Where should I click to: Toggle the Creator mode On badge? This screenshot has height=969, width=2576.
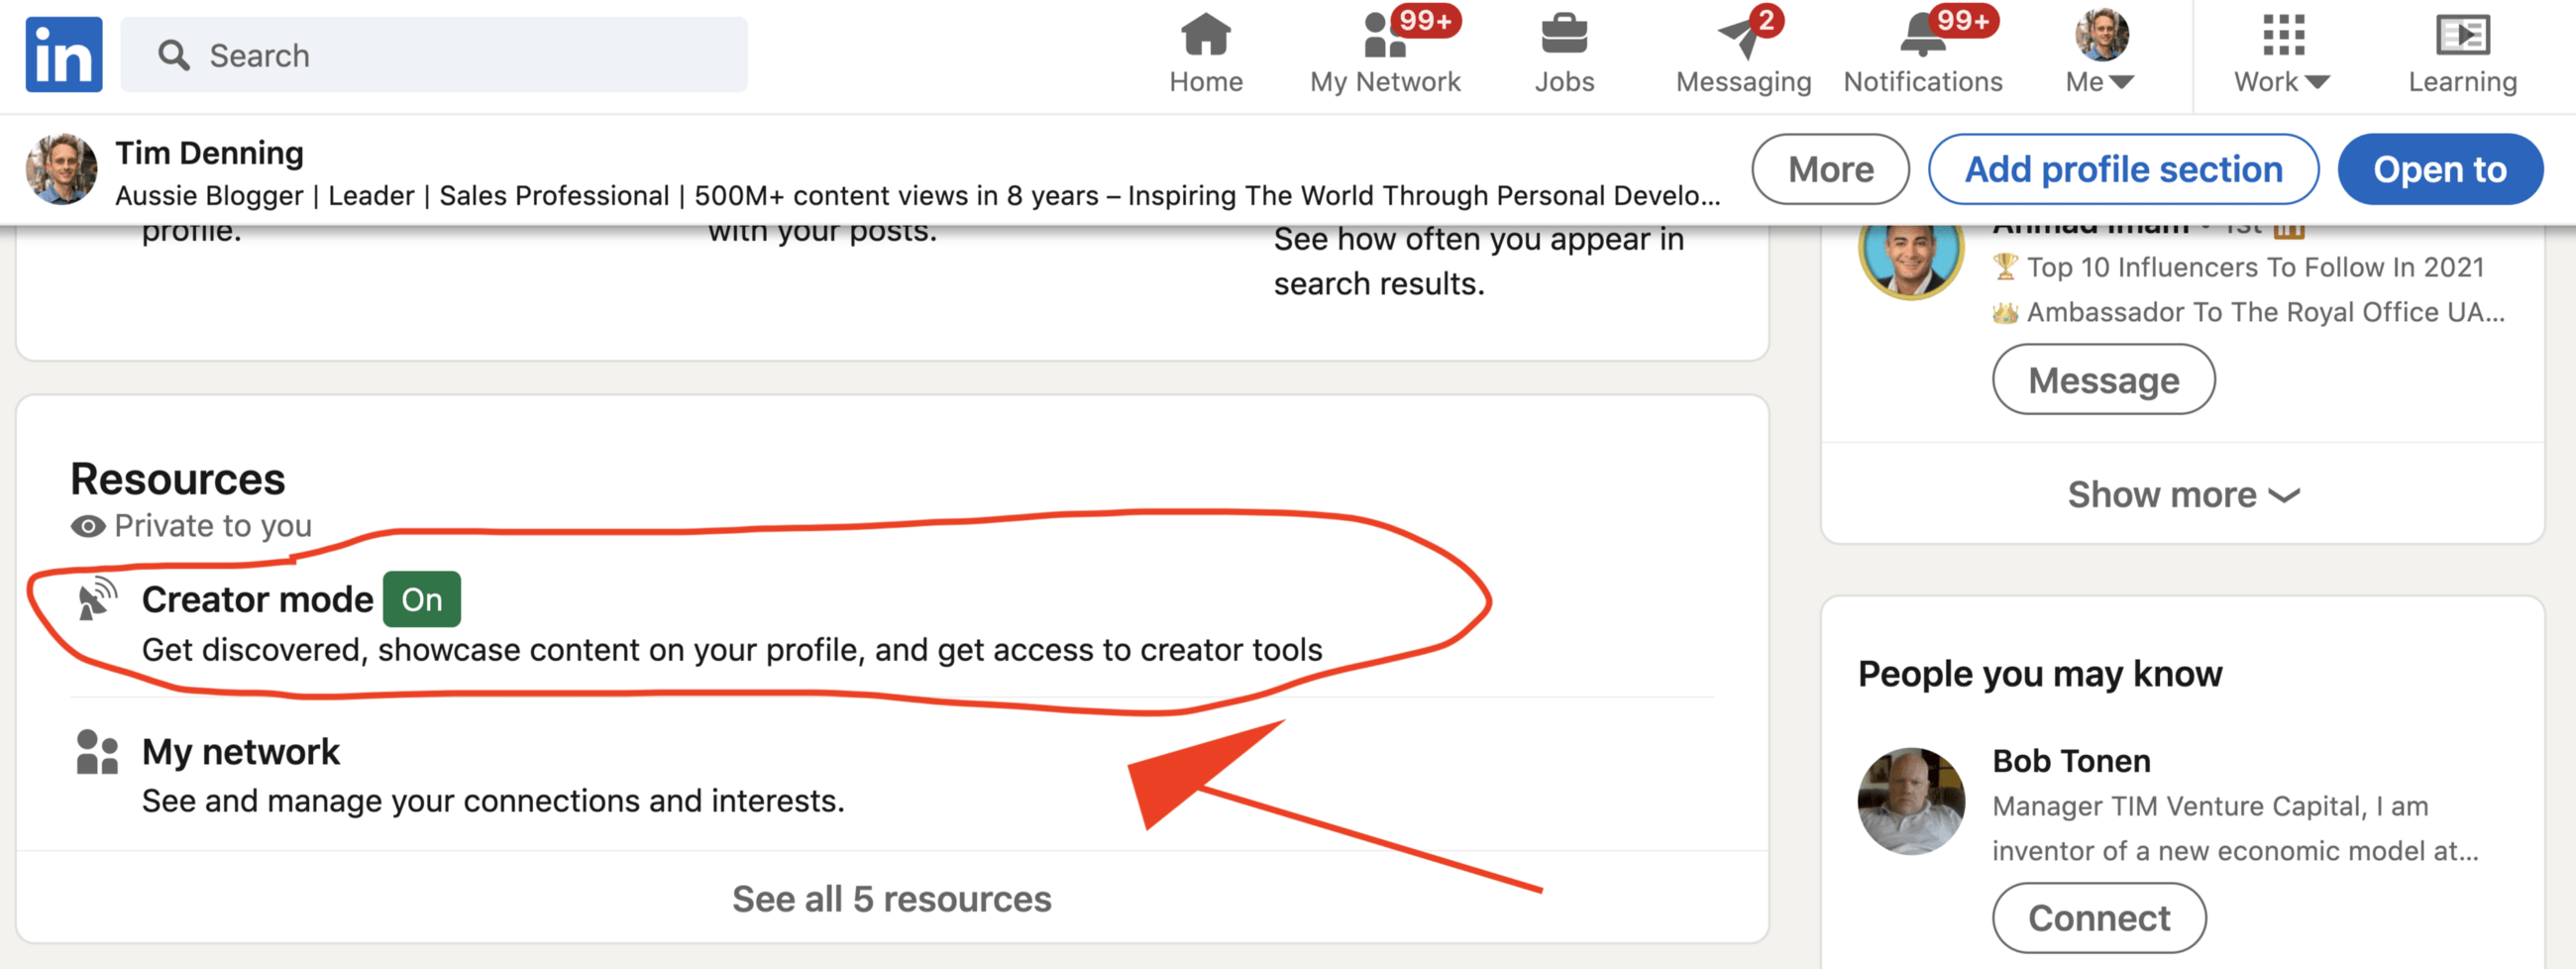click(421, 599)
